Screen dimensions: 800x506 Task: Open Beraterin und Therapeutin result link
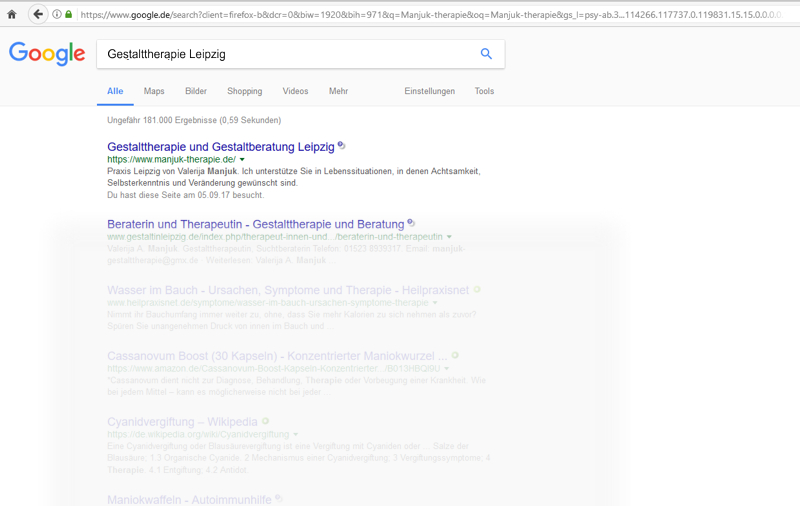(256, 224)
